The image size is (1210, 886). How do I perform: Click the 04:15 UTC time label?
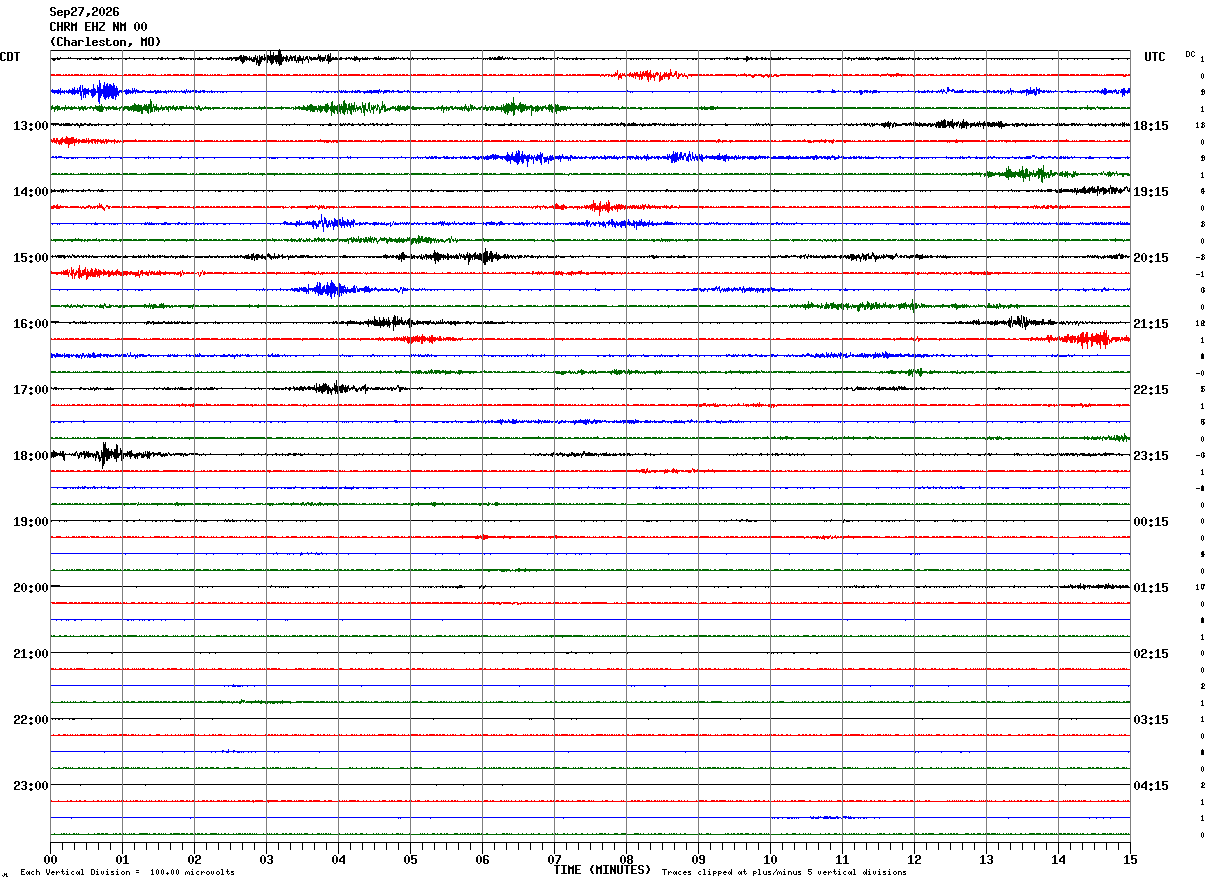pyautogui.click(x=1151, y=786)
